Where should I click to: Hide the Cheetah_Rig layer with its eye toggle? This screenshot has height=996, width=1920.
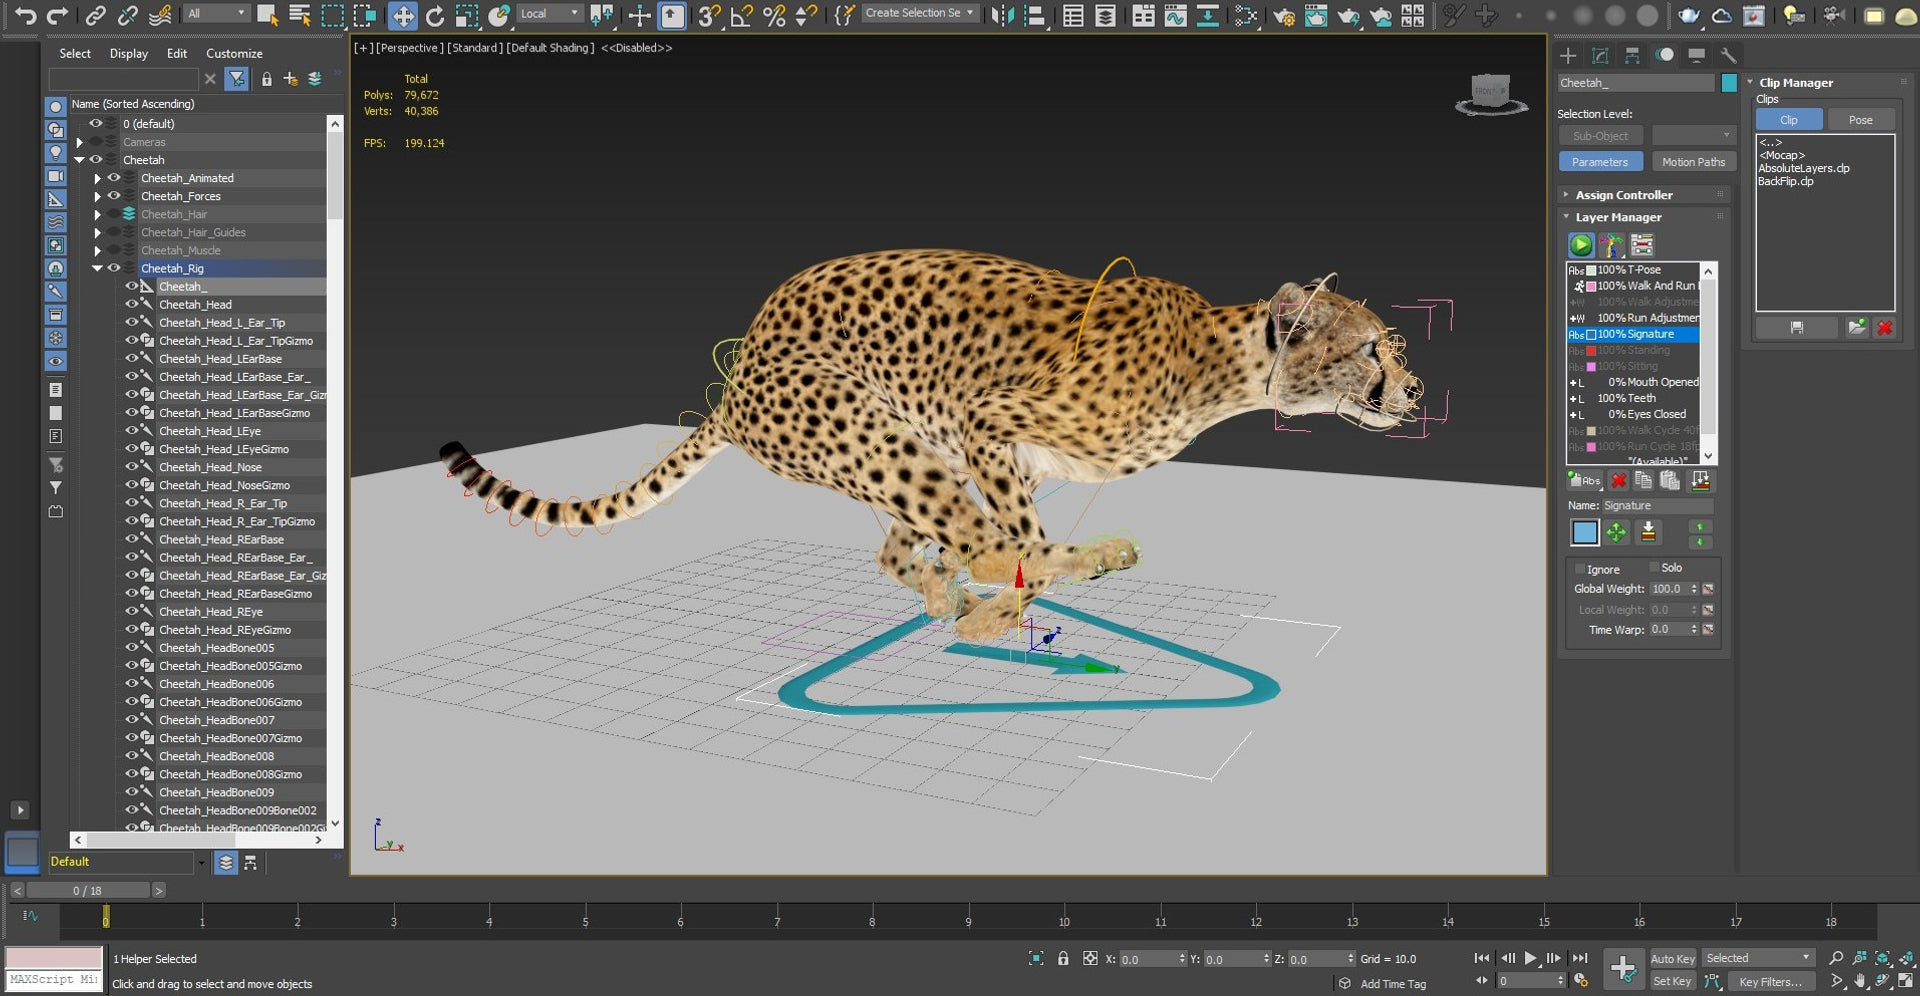coord(115,268)
